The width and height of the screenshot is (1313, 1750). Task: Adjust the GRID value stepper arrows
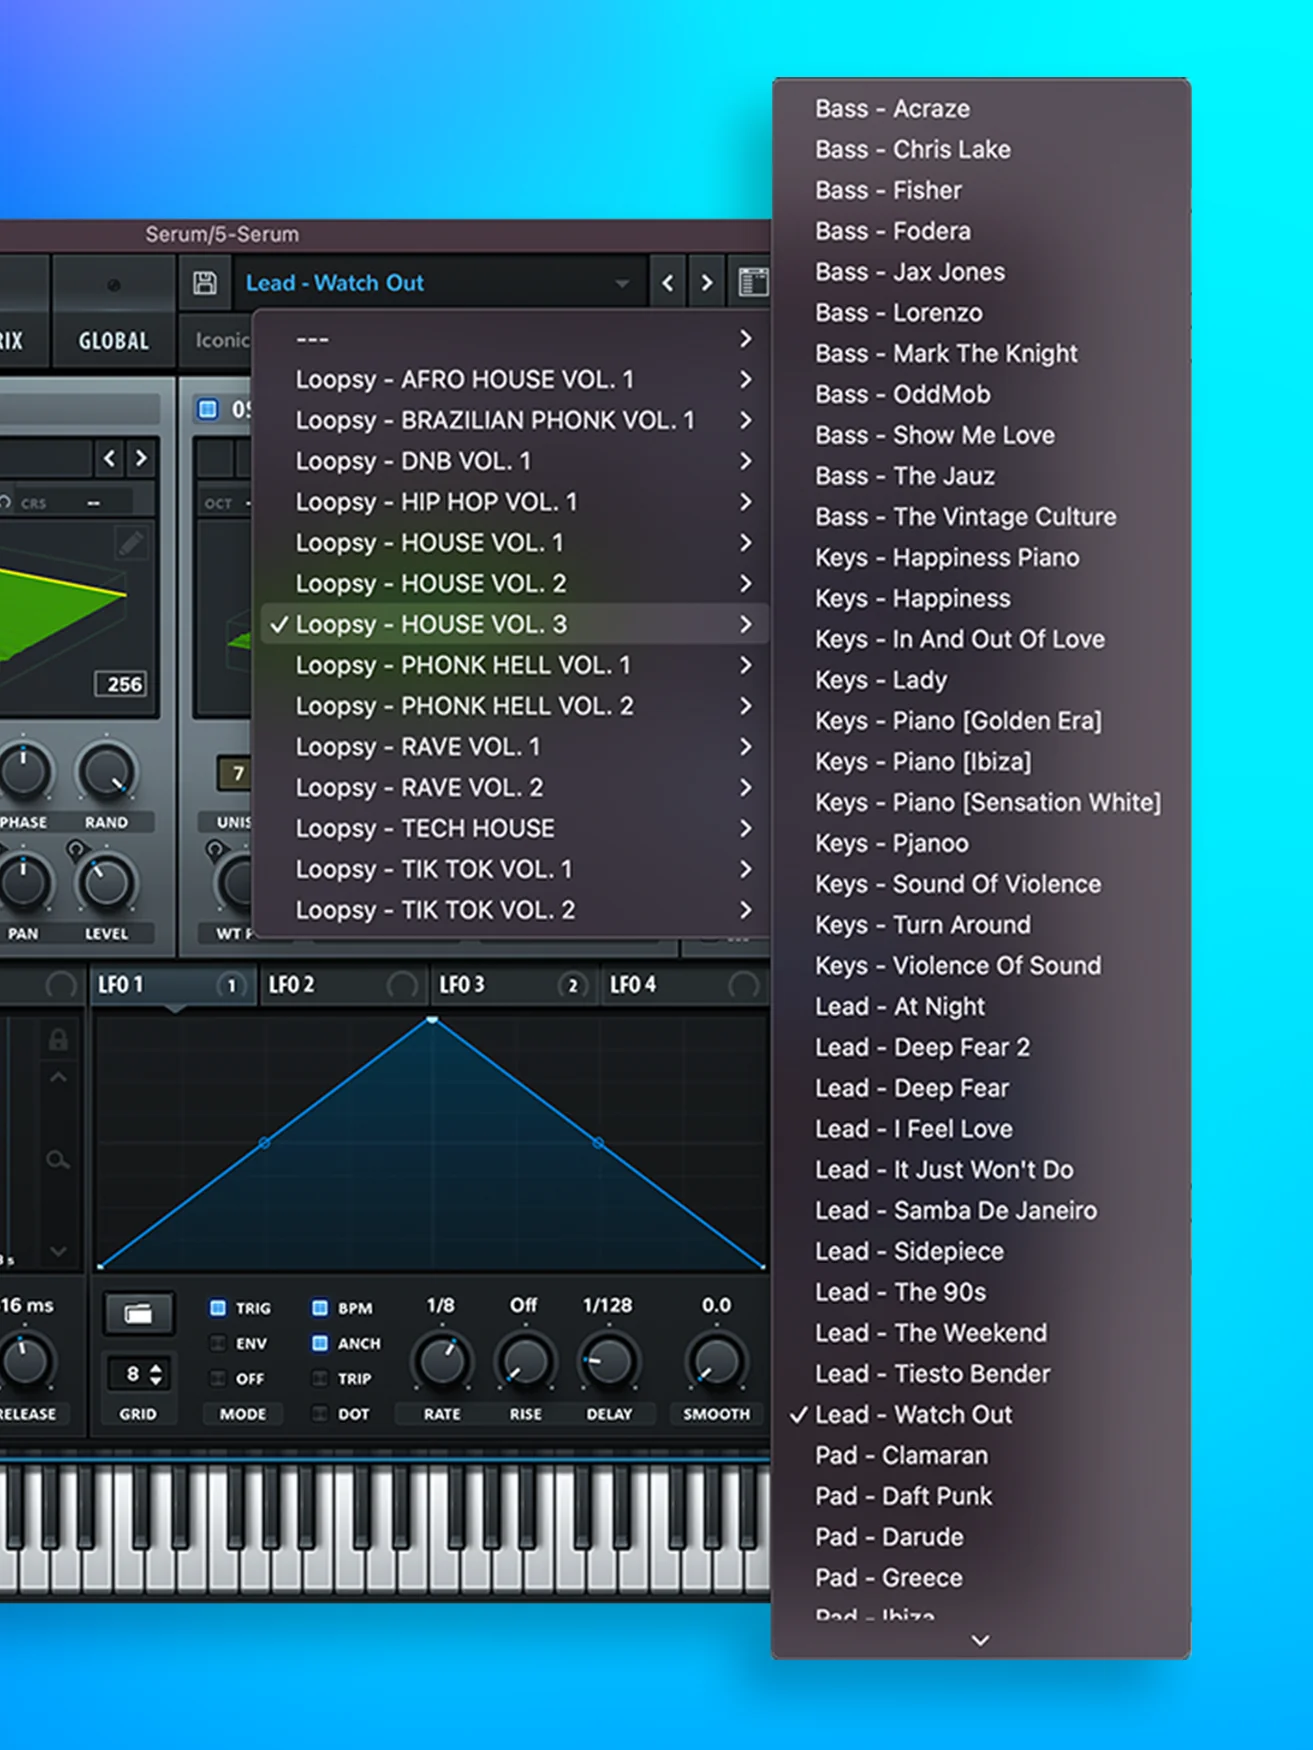pos(156,1374)
